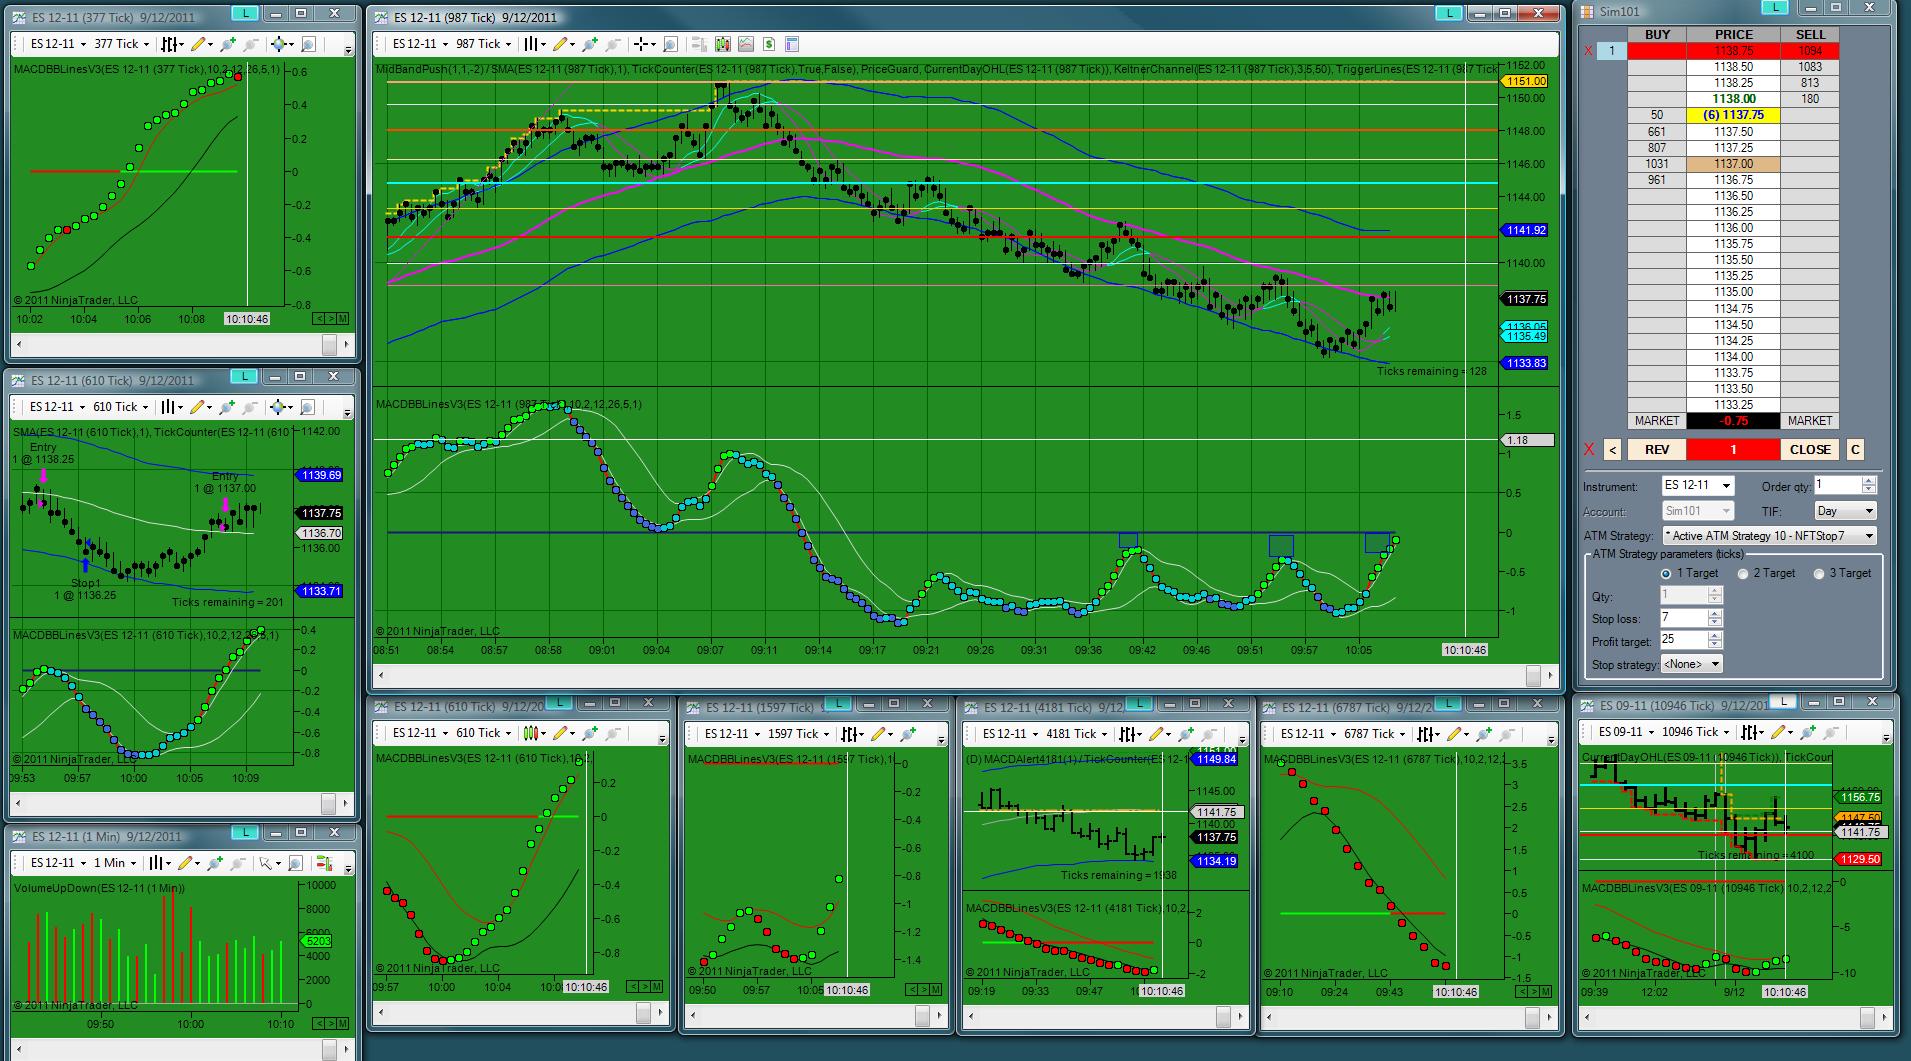1911x1061 pixels.
Task: Click the red X beside the REV button
Action: pyautogui.click(x=1590, y=450)
